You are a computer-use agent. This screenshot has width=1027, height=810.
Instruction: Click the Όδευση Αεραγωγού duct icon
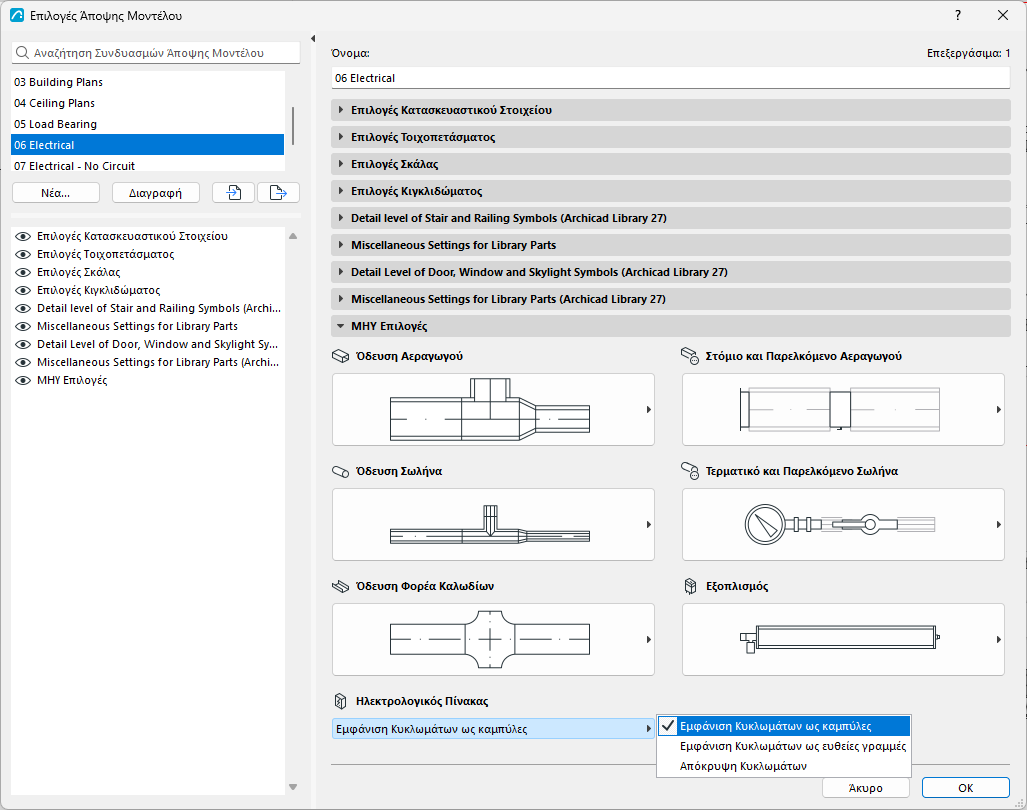[x=341, y=356]
